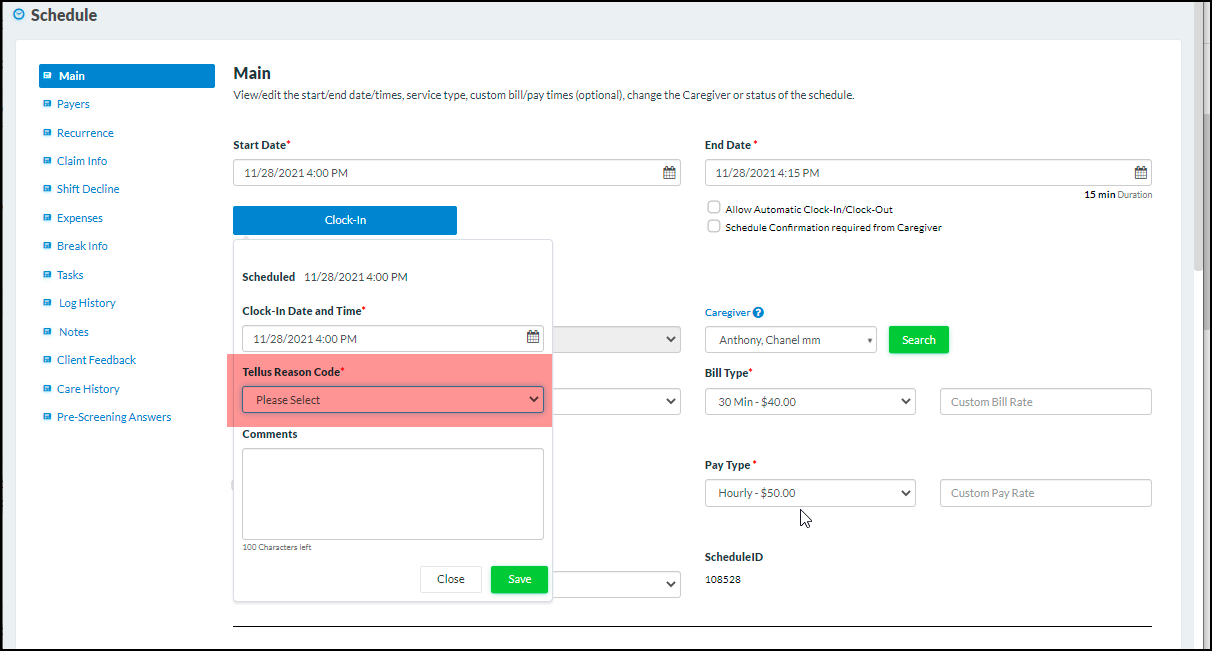Open the Bill Type dropdown

pos(810,402)
